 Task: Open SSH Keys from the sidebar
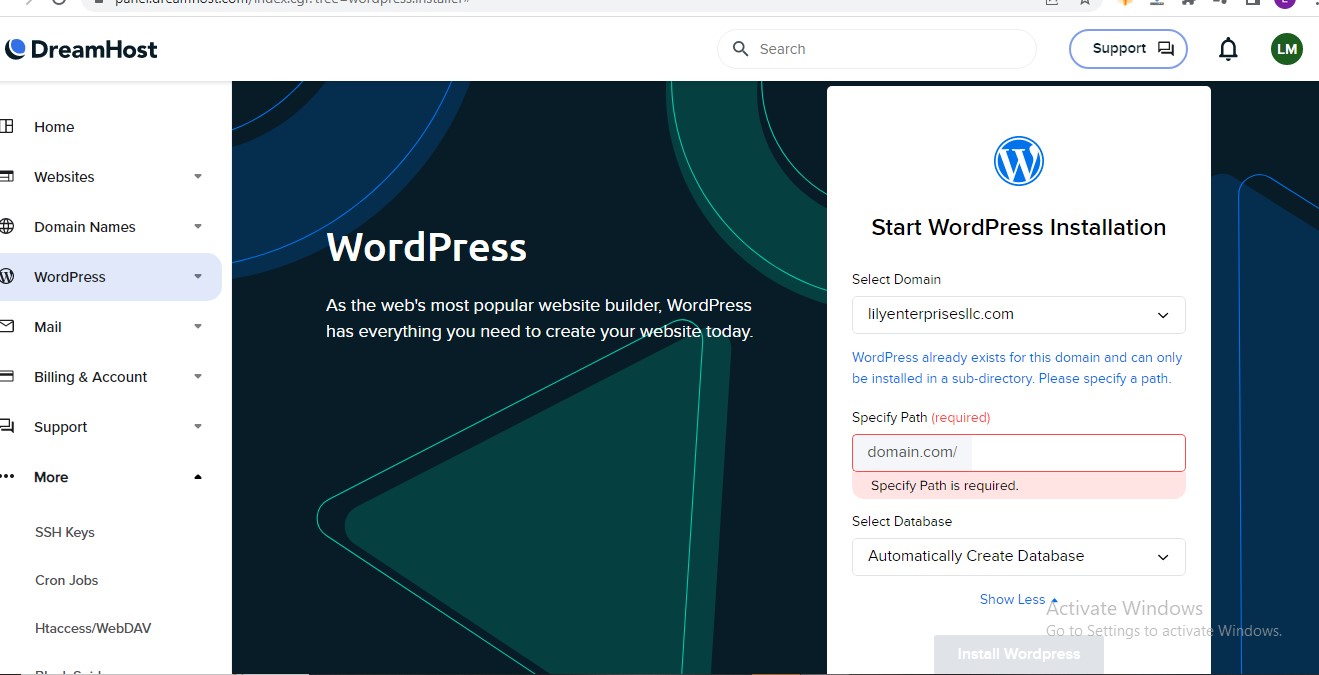tap(64, 531)
